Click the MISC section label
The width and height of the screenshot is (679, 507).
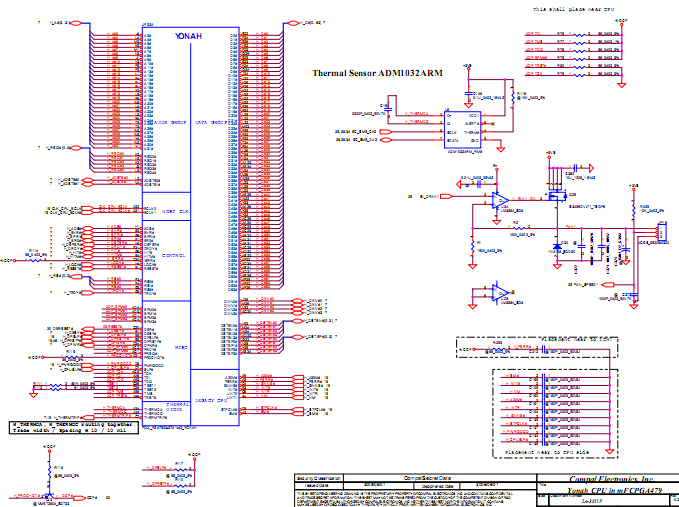(x=181, y=347)
